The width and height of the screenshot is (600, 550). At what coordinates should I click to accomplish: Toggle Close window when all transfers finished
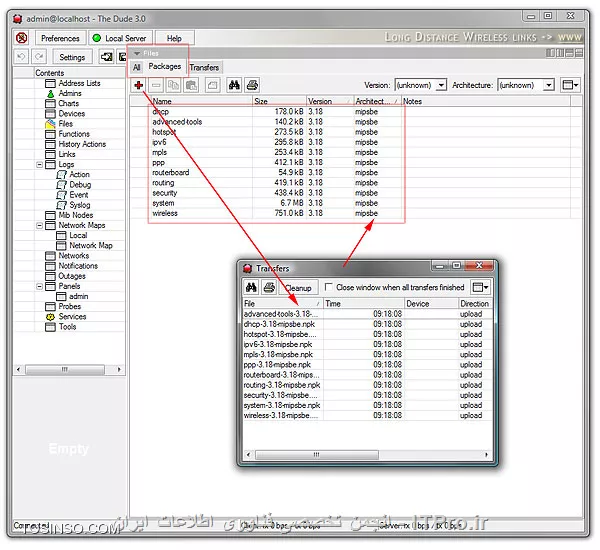(x=328, y=287)
